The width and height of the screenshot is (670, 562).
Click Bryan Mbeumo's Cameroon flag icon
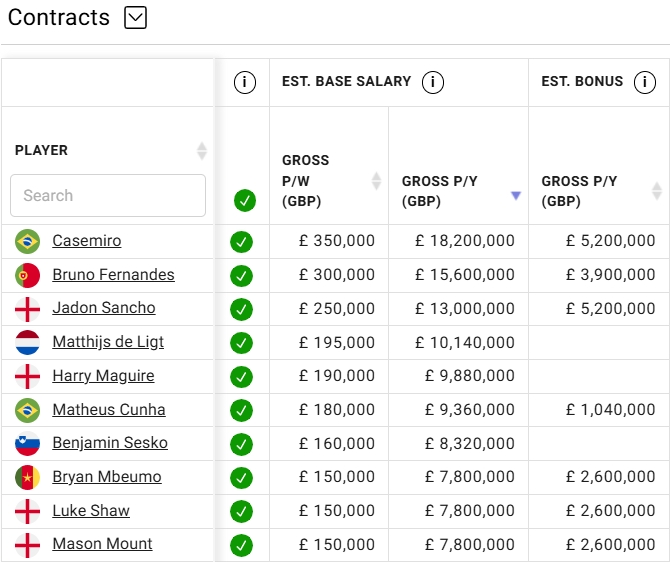click(27, 477)
